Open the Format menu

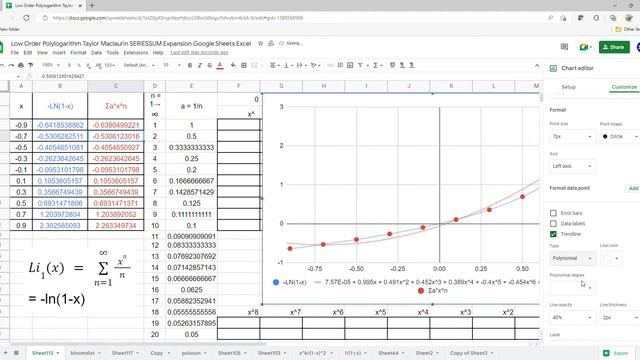(78, 53)
